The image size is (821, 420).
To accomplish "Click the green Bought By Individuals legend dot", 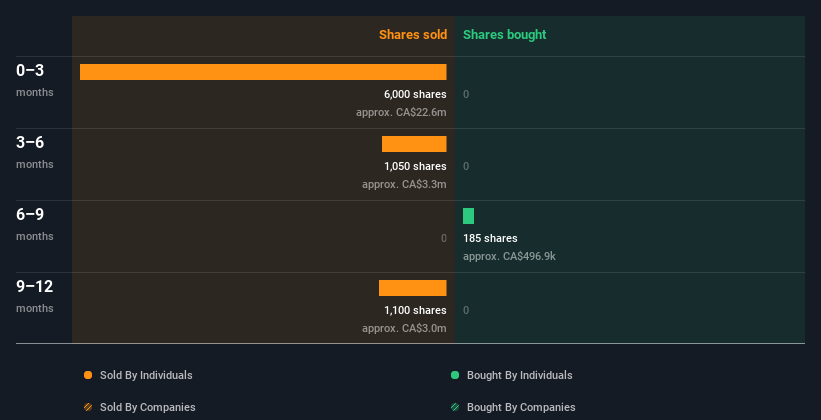I will coord(455,375).
